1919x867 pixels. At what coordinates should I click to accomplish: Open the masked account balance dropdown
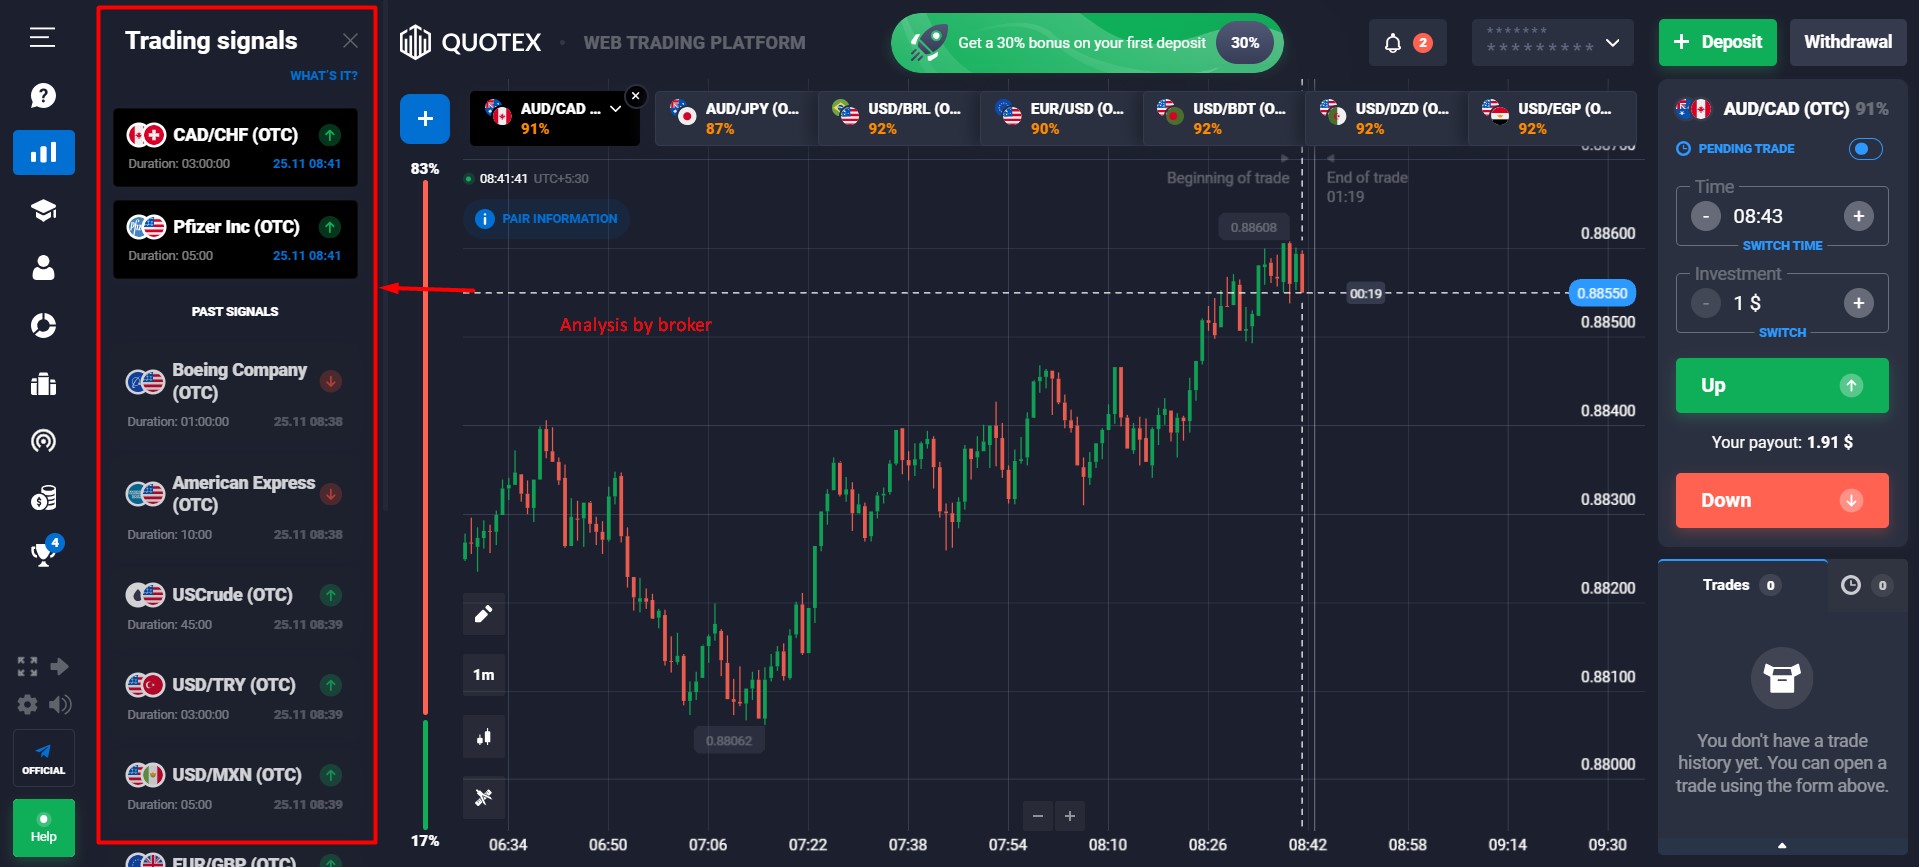coord(1552,43)
